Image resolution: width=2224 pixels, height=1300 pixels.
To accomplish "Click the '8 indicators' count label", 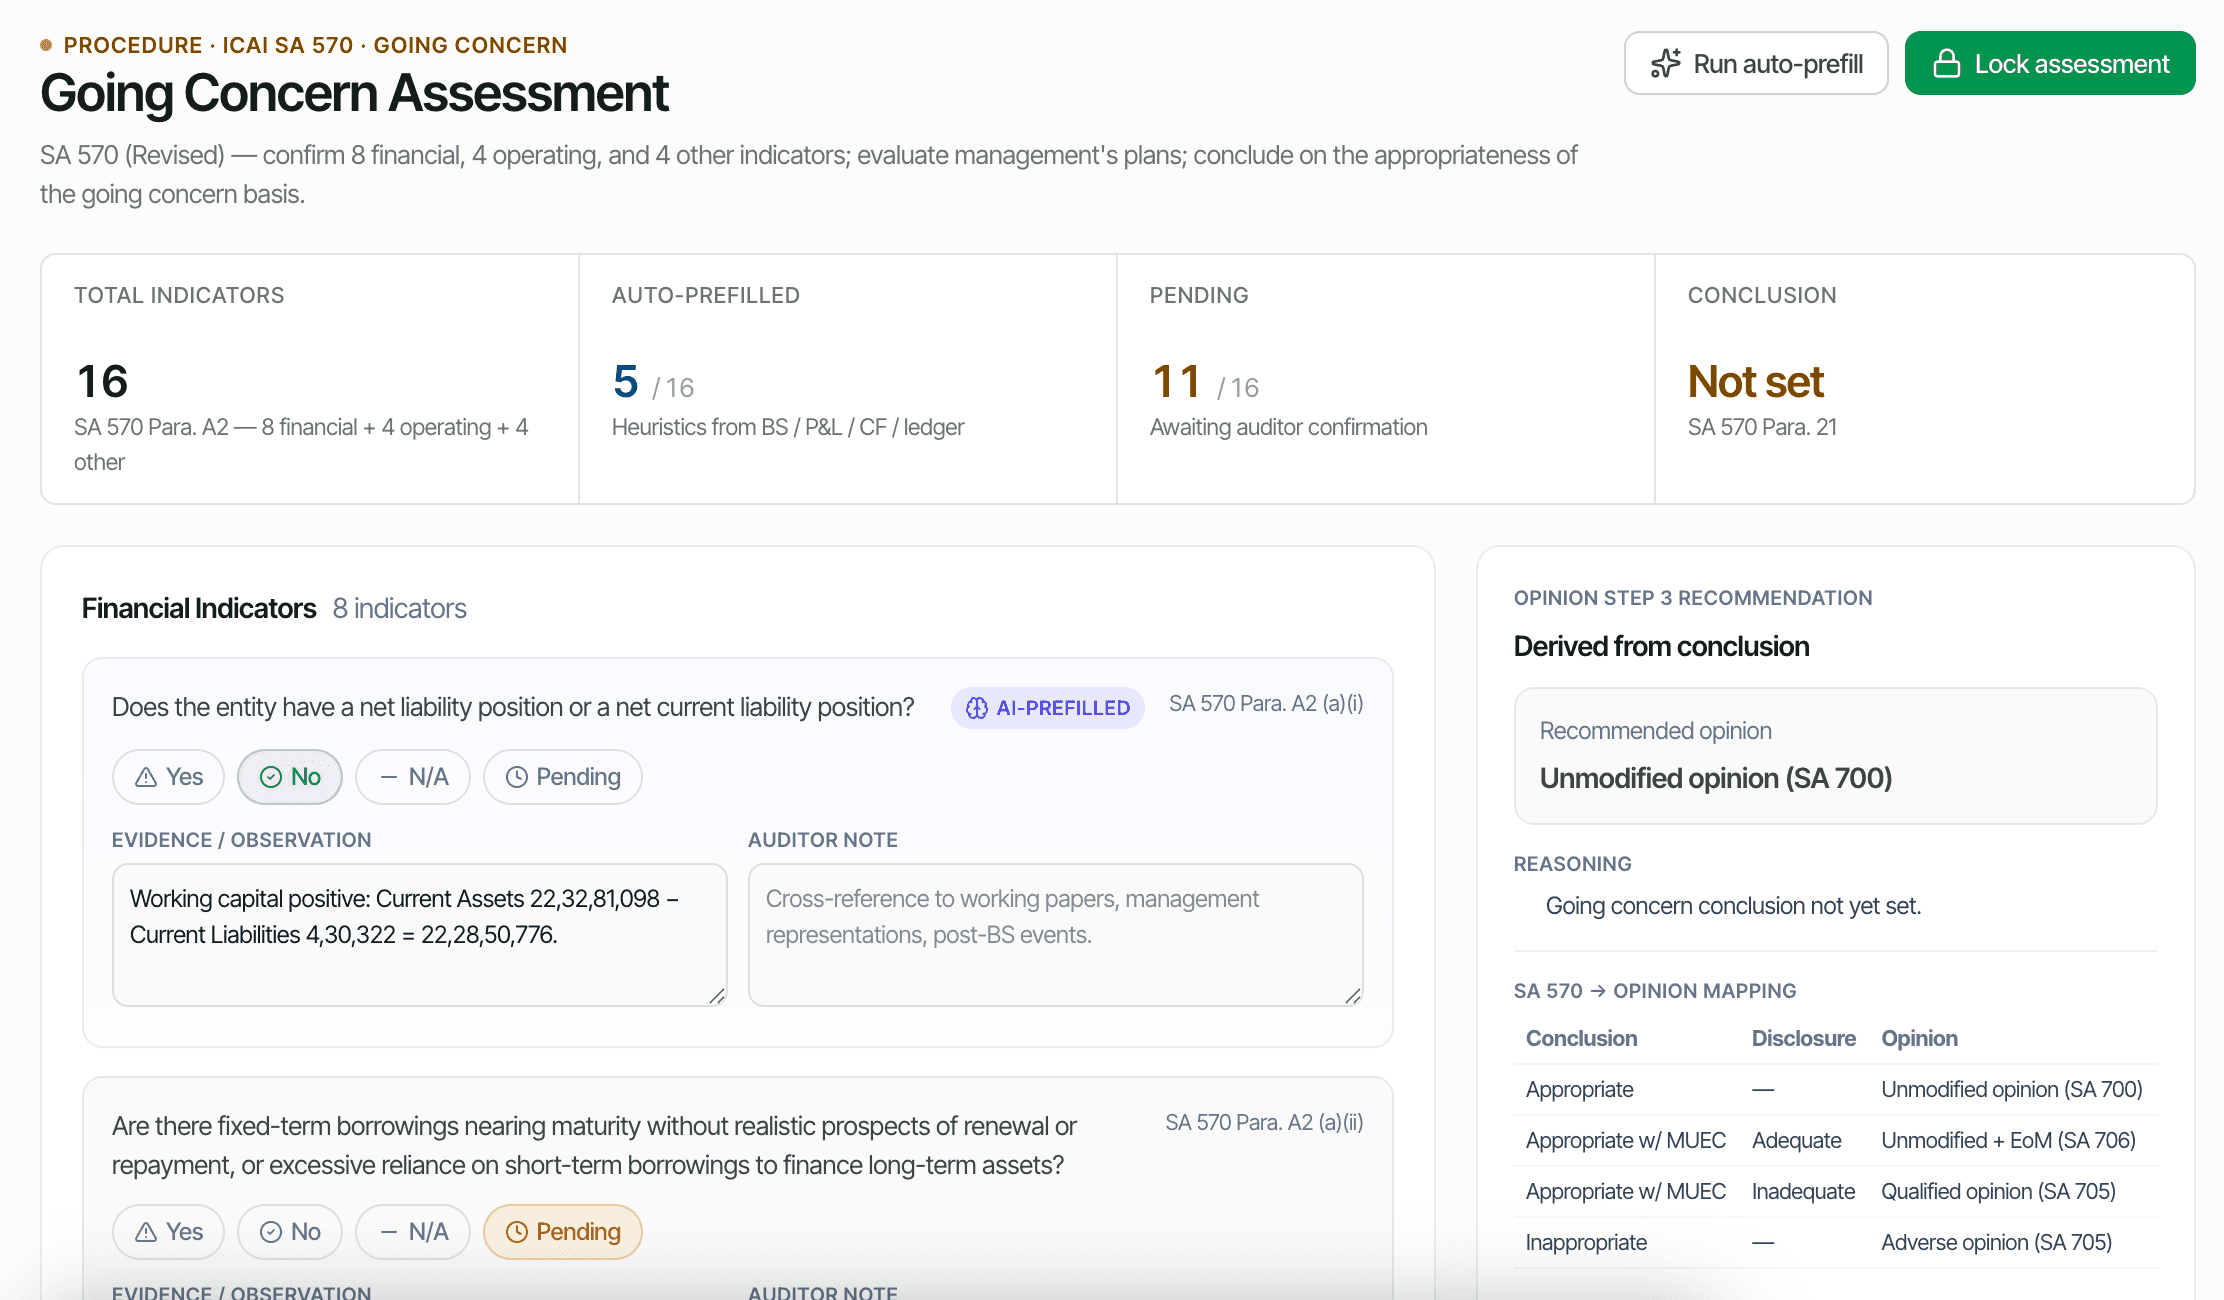I will [x=400, y=608].
